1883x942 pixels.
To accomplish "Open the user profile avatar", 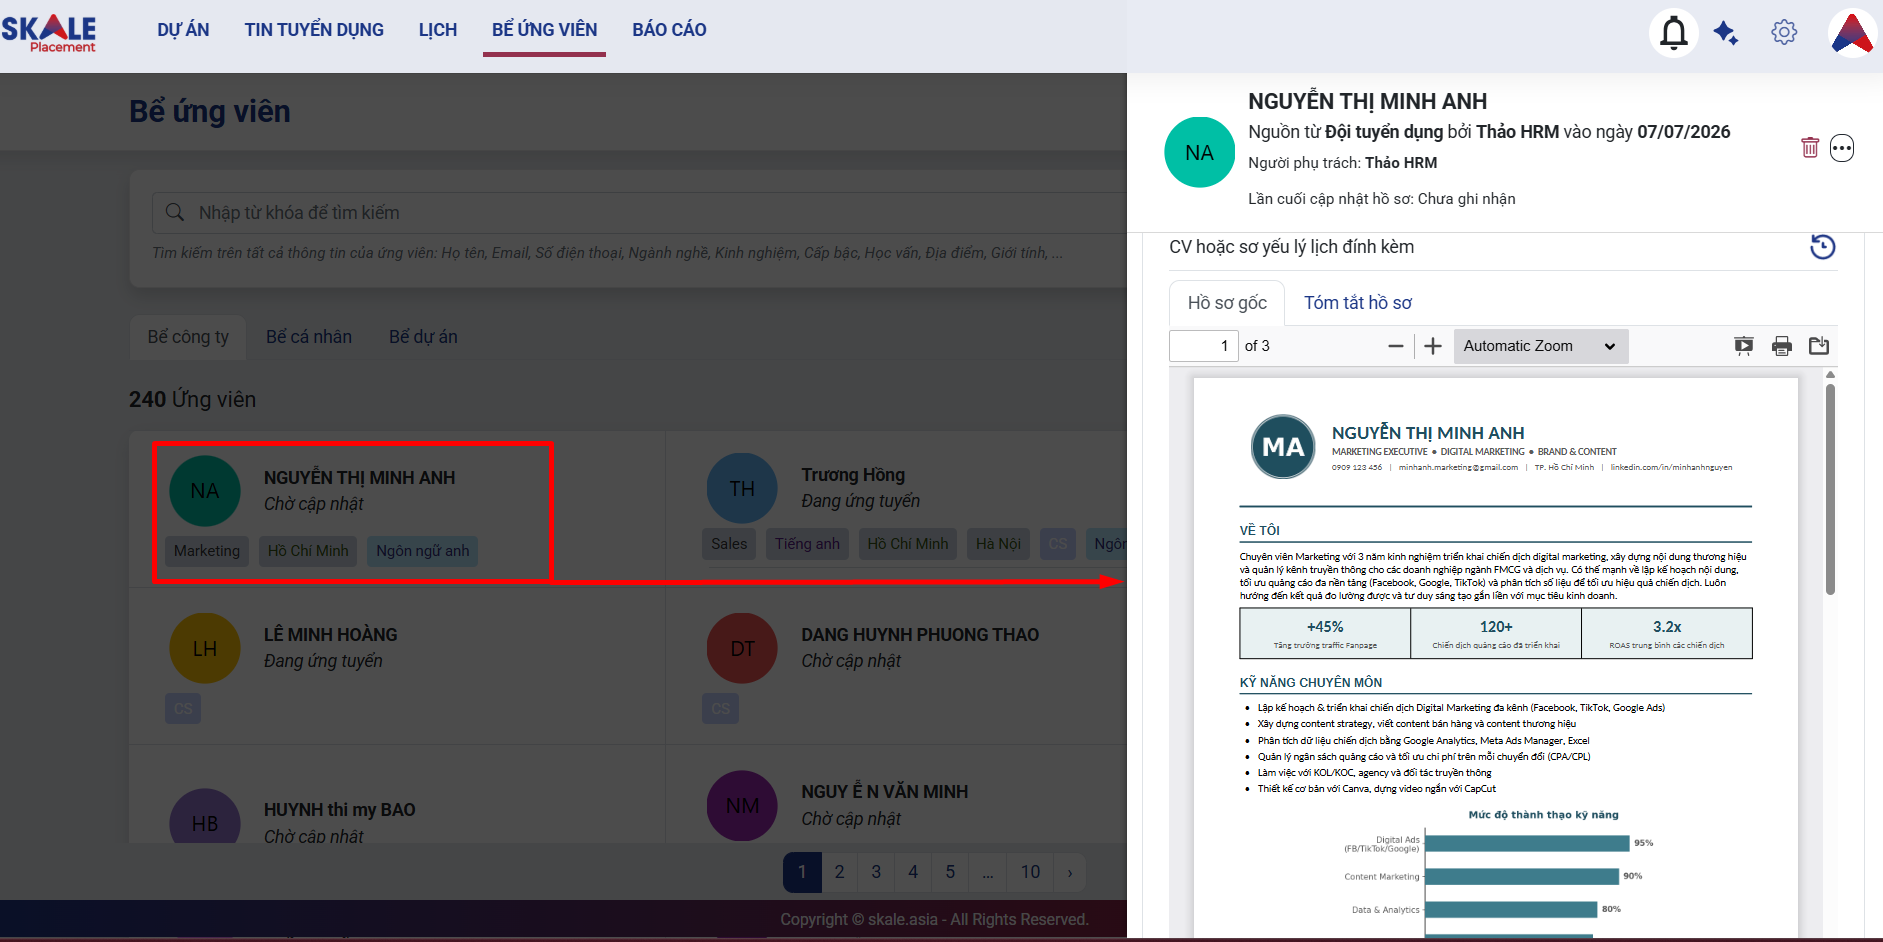I will (1852, 33).
